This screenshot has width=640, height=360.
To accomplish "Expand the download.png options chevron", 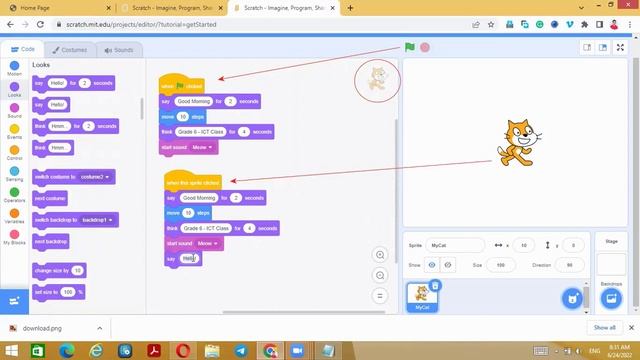I will click(100, 328).
